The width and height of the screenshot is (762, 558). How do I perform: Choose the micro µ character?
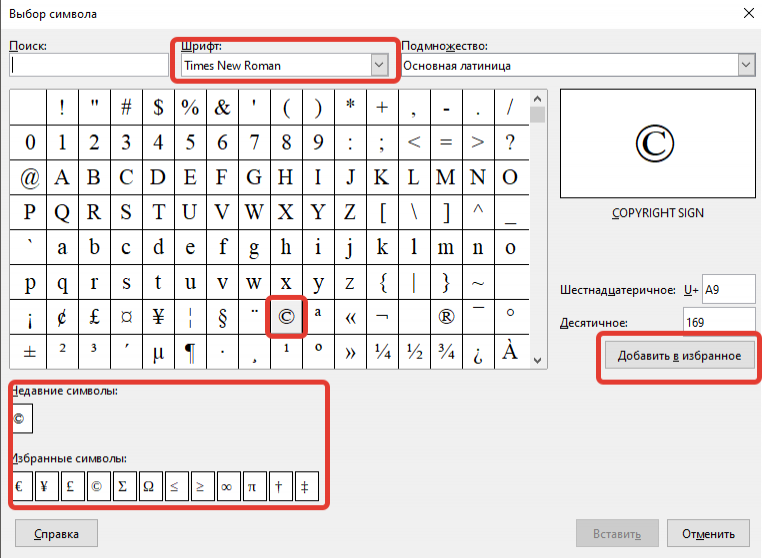click(158, 352)
